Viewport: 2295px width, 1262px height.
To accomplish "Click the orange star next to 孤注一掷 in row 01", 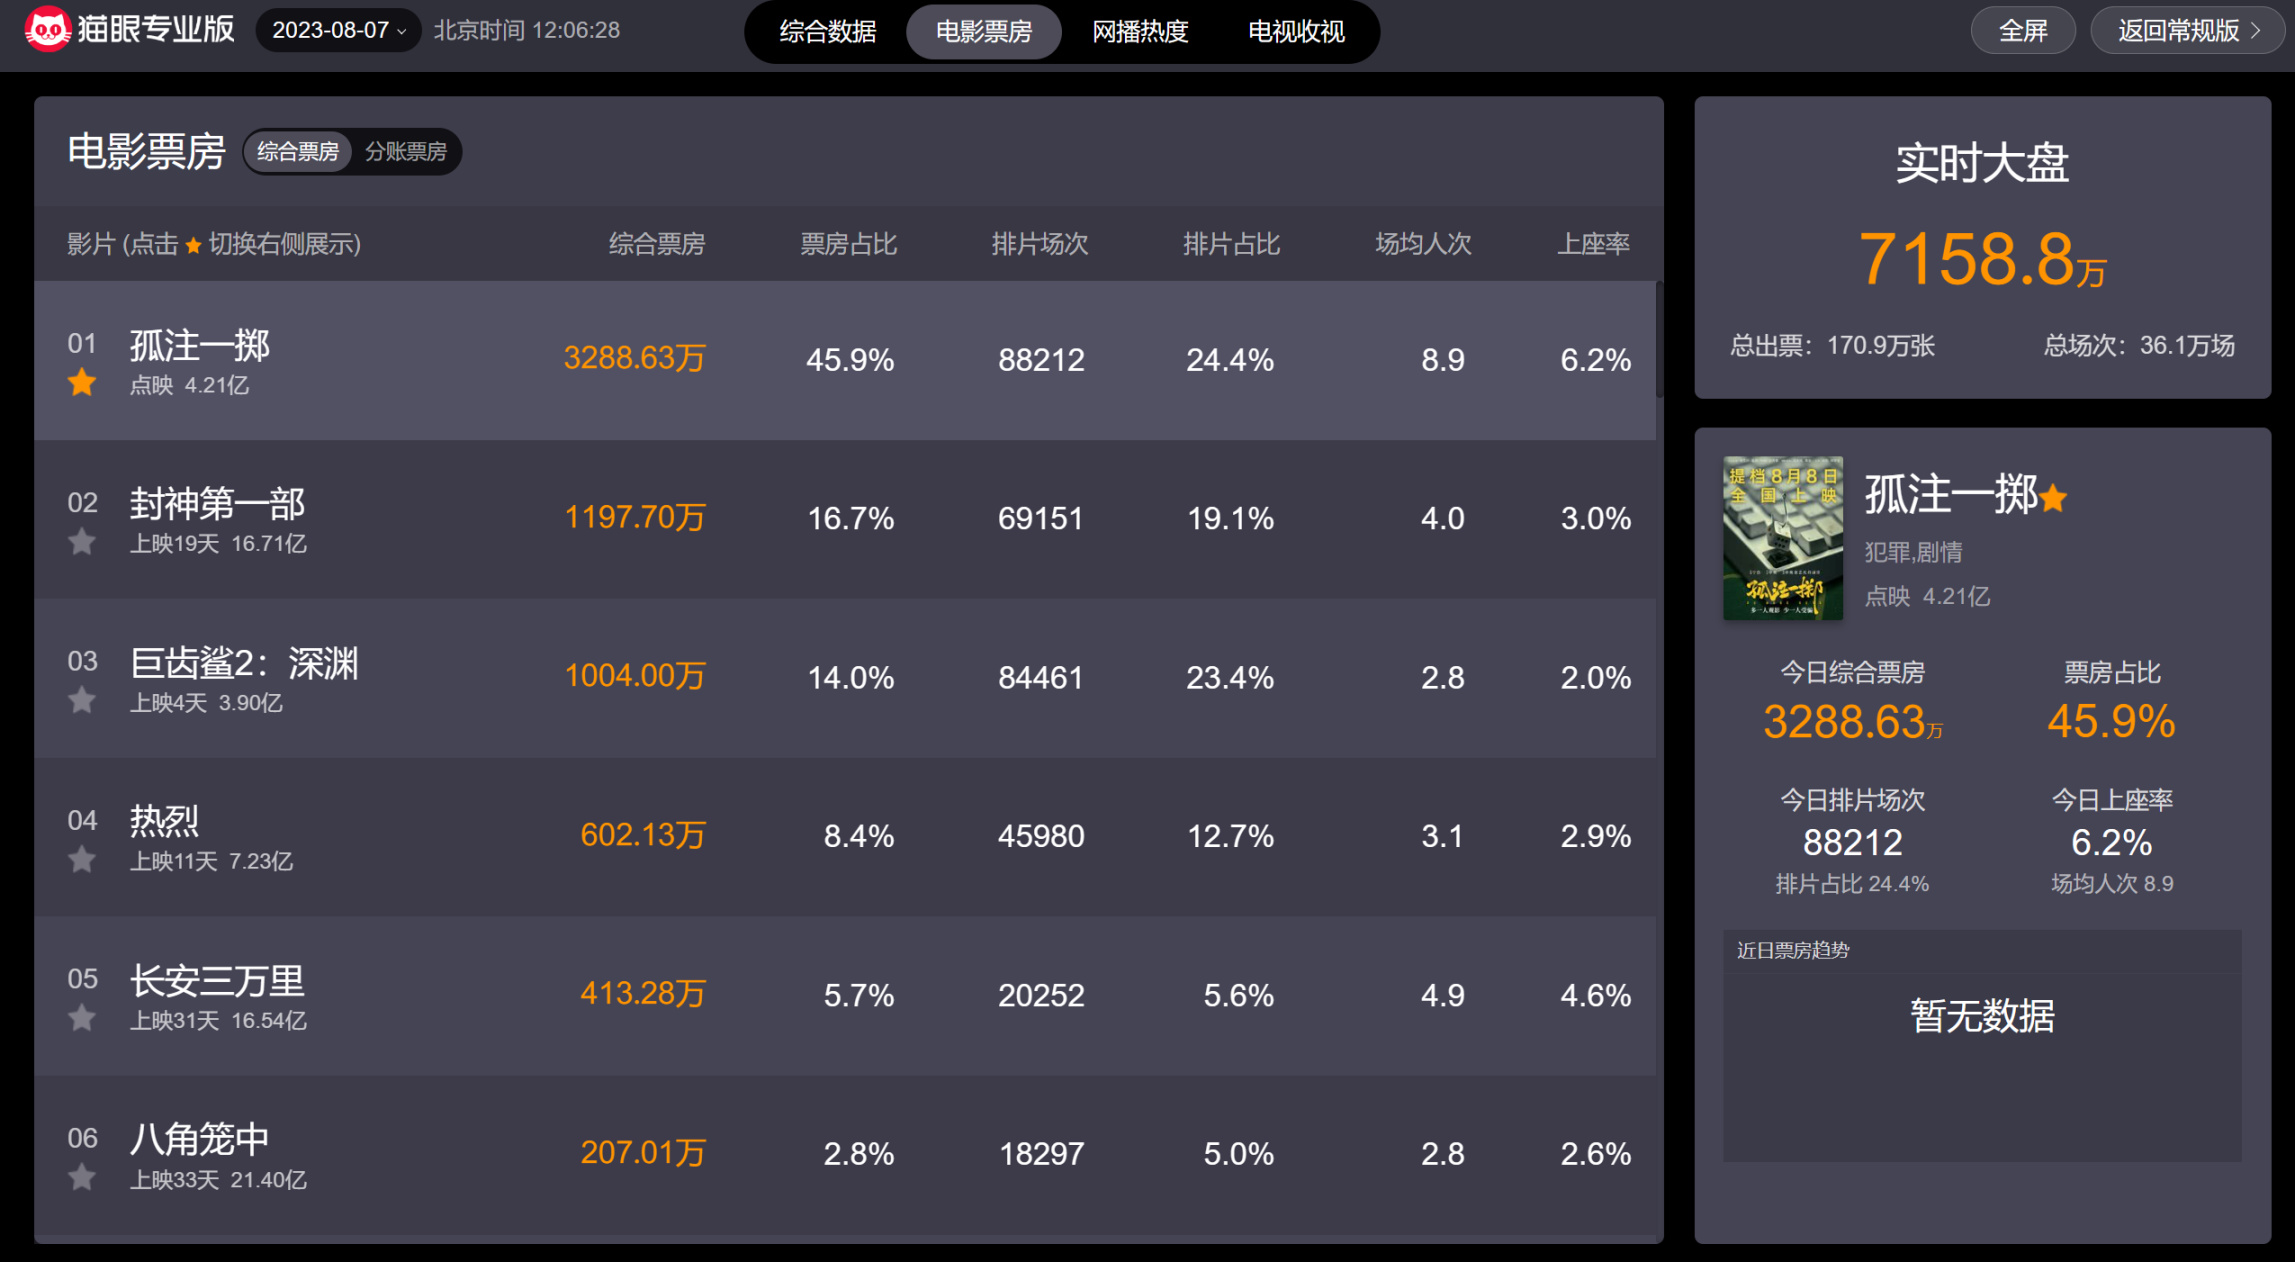I will pos(82,383).
